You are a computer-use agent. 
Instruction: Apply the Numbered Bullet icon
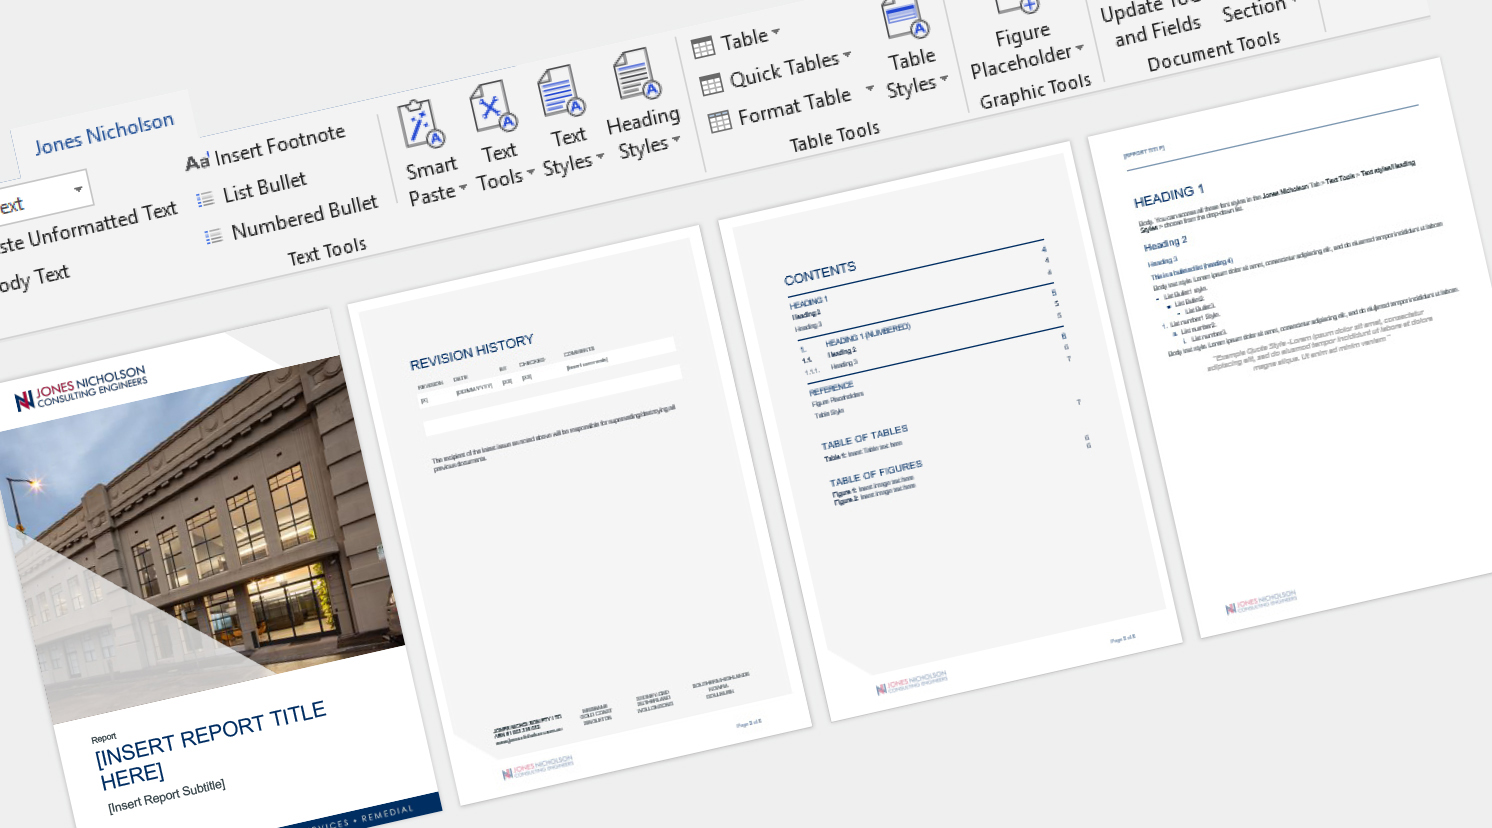(x=214, y=237)
